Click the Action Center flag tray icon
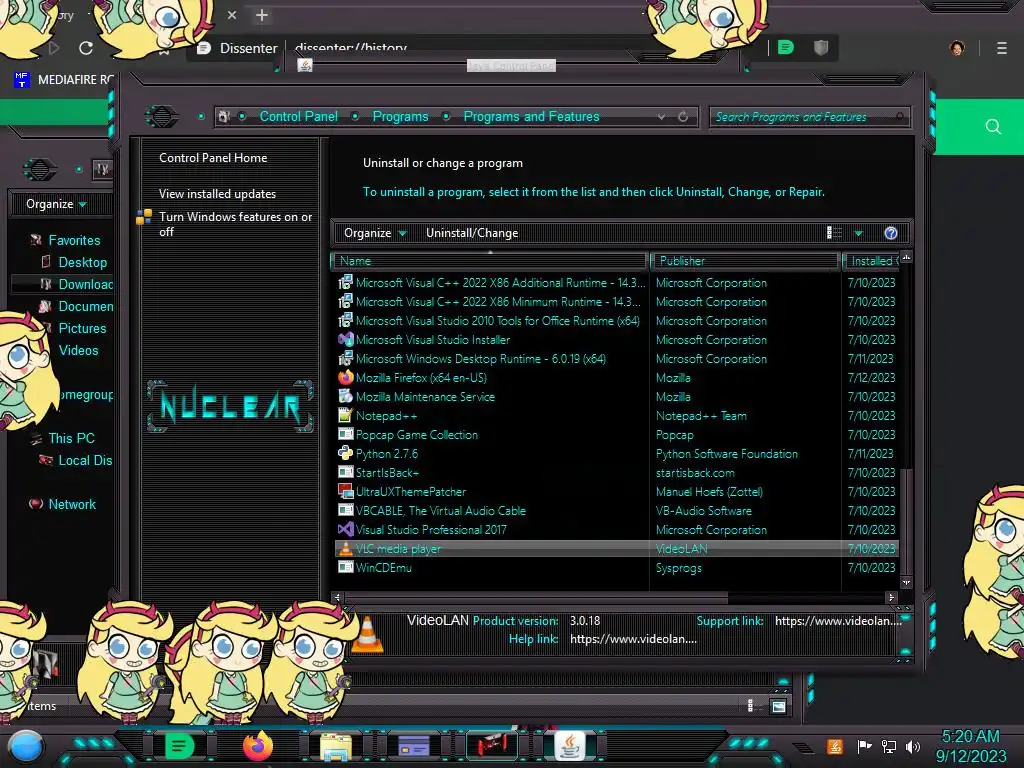 click(865, 746)
